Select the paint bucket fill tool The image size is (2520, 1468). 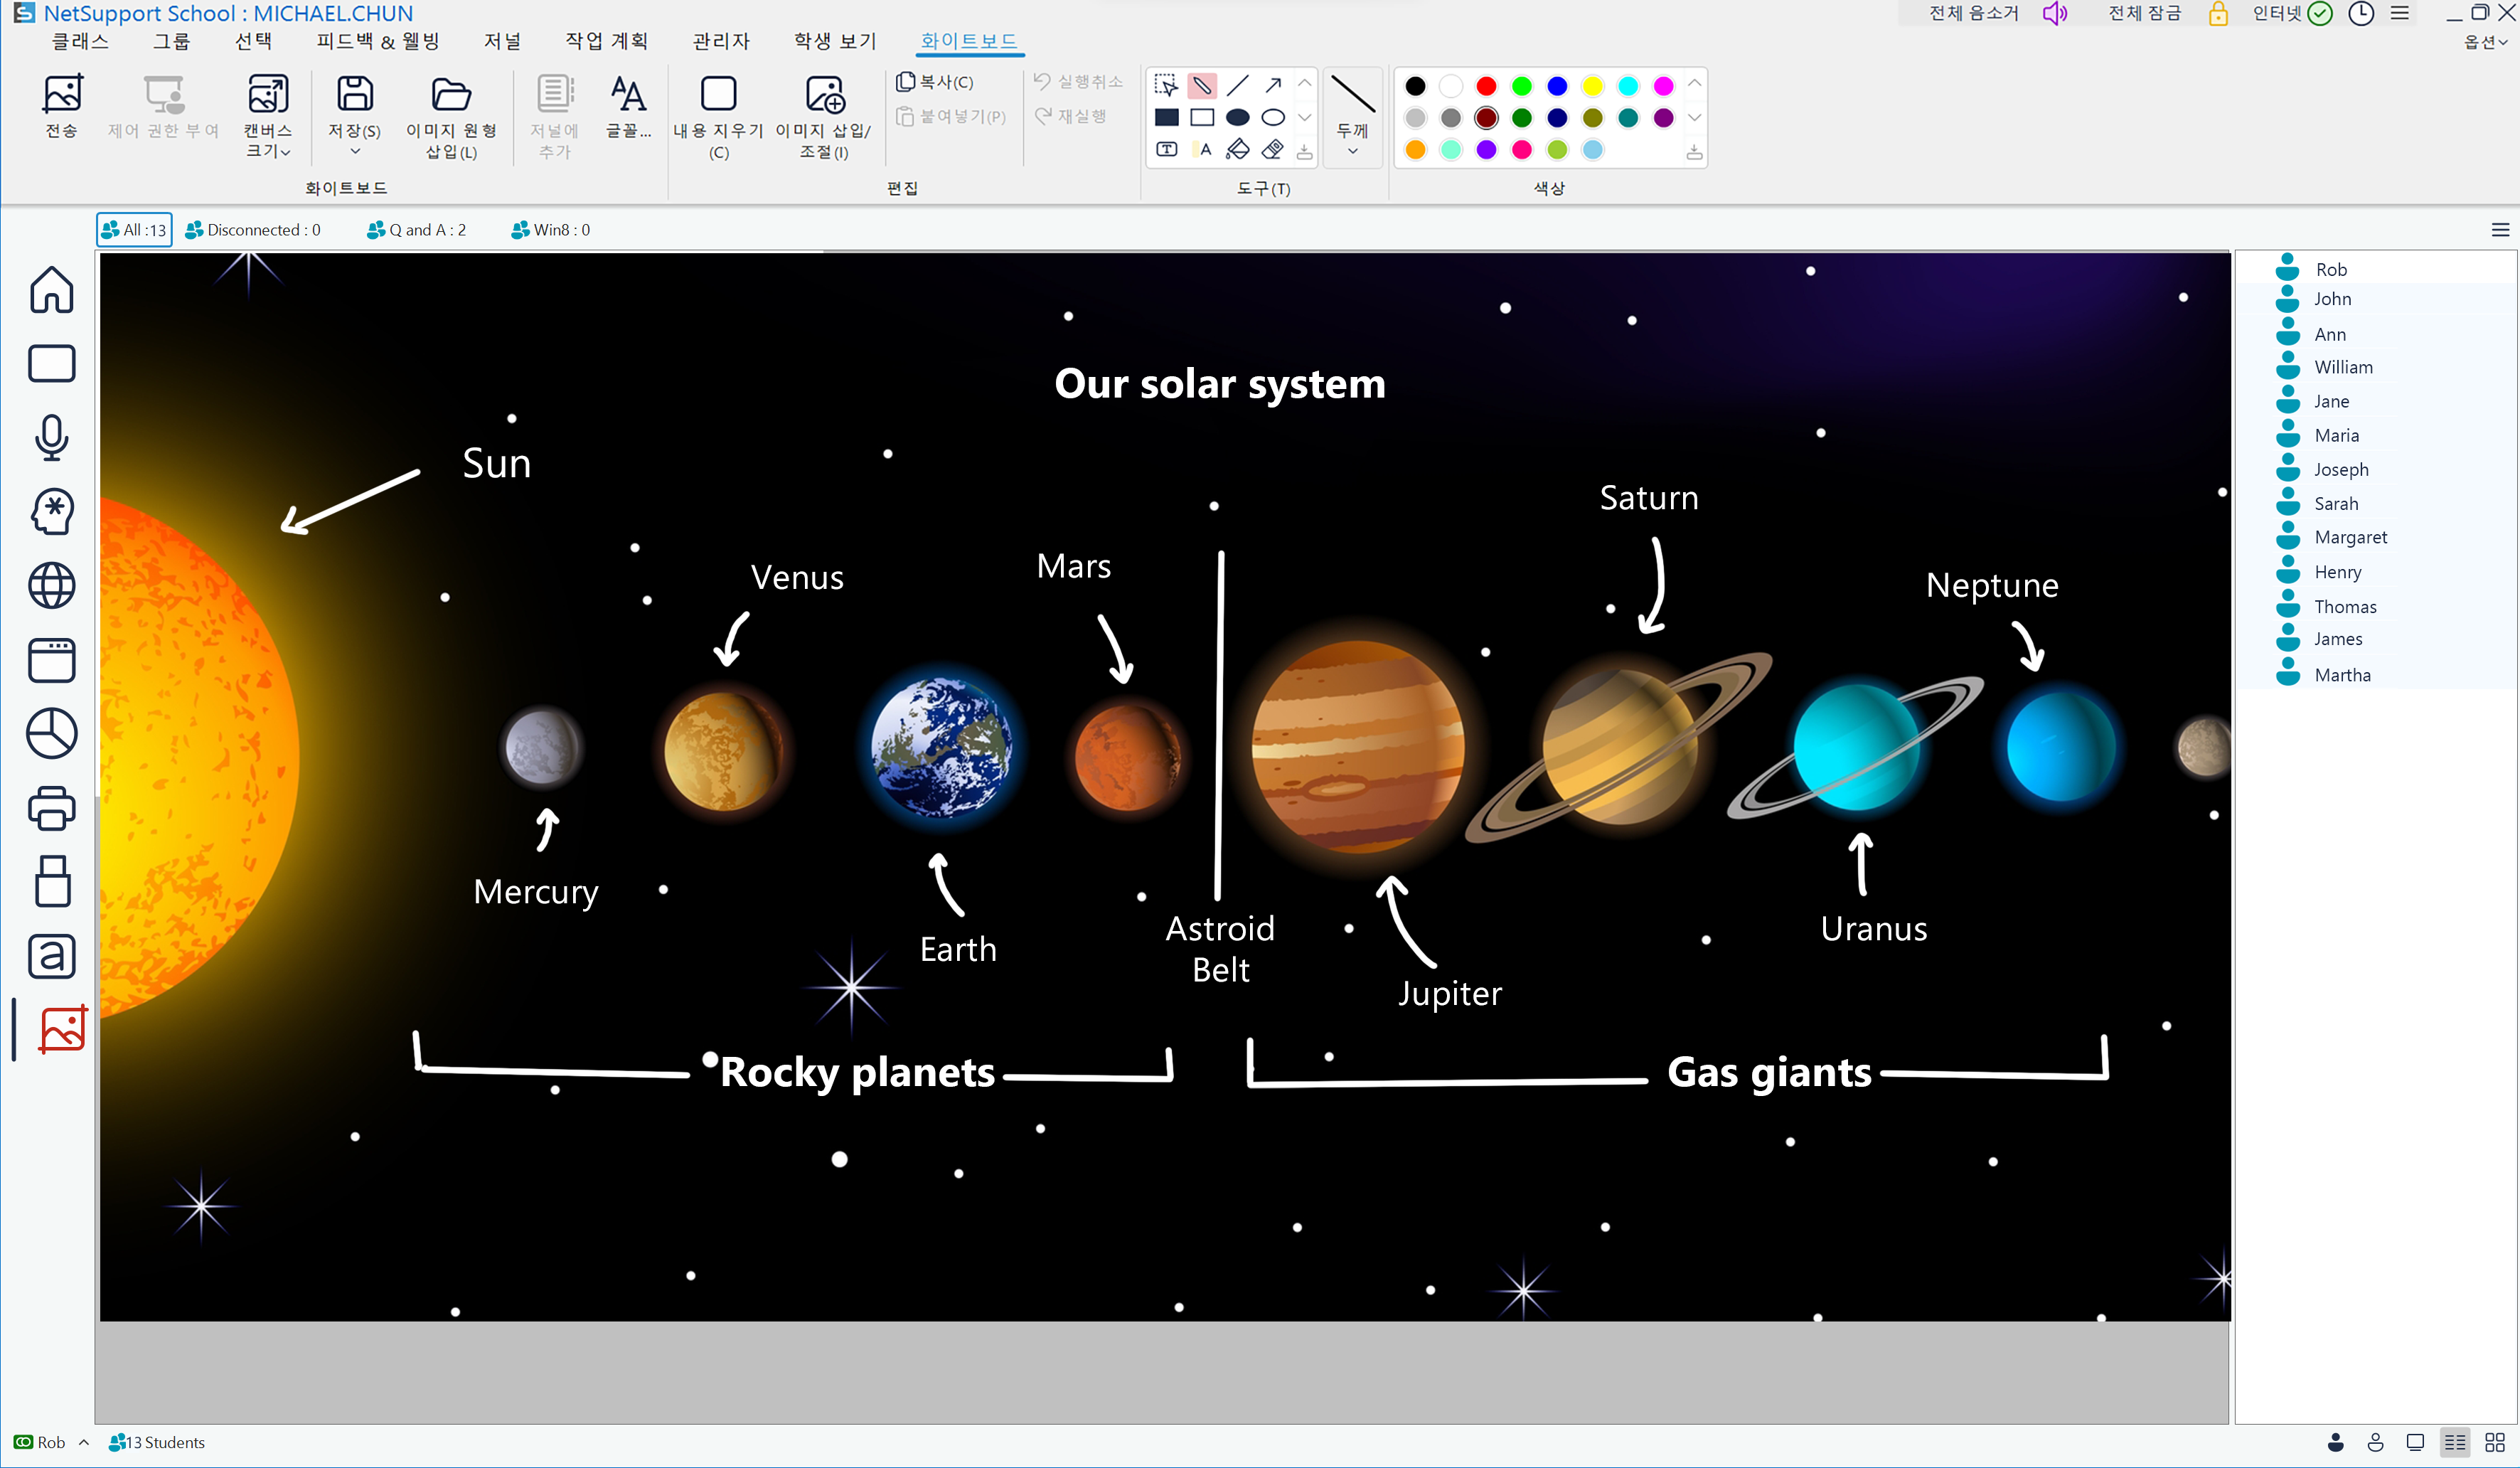pyautogui.click(x=1237, y=150)
